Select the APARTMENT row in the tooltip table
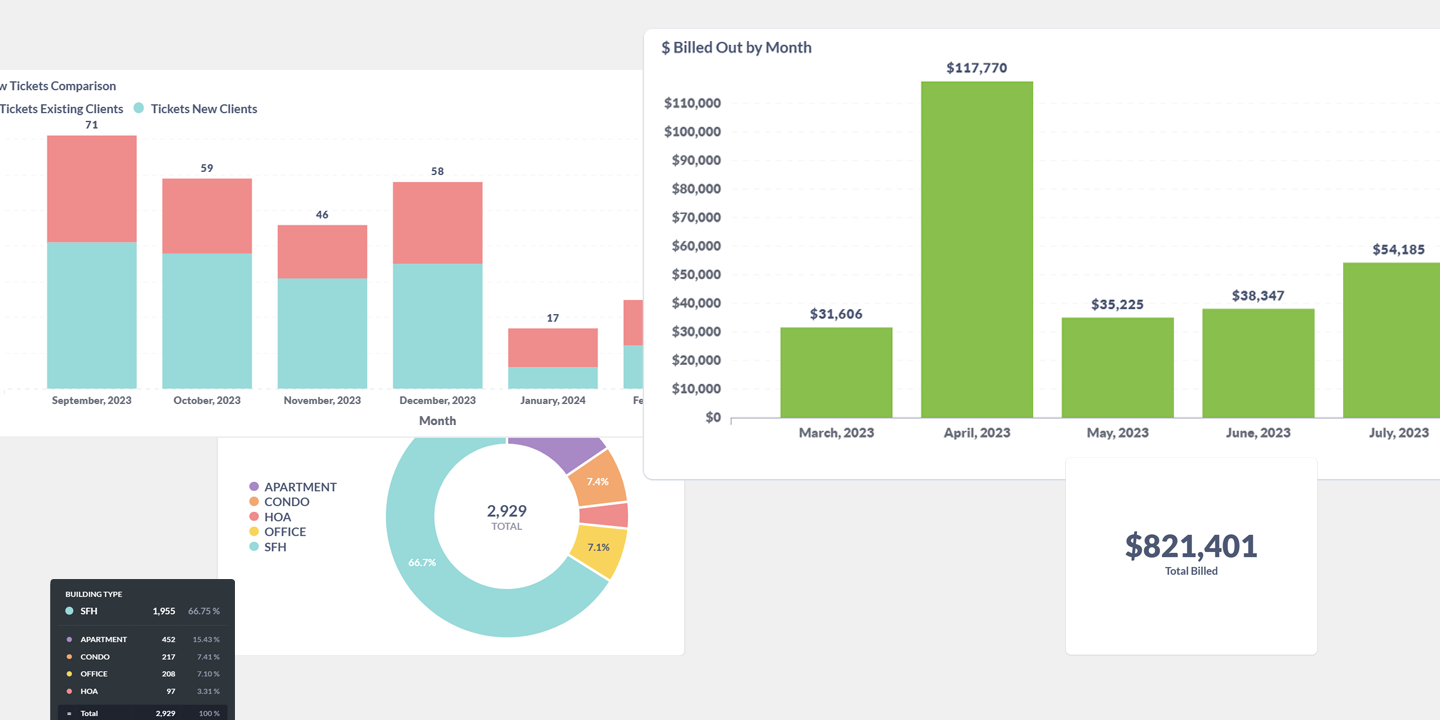Viewport: 1440px width, 720px height. [142, 640]
